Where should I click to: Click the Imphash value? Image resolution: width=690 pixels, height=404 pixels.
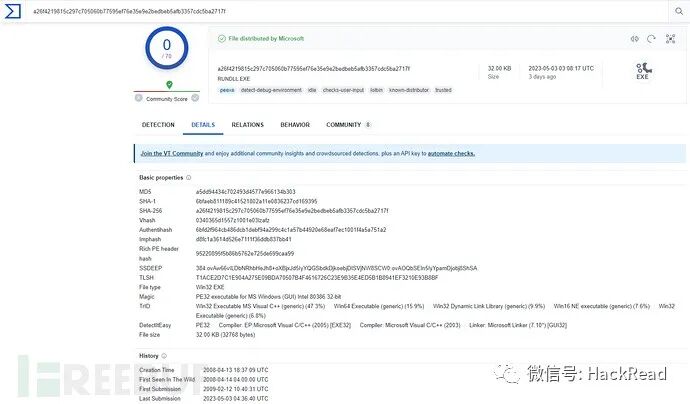[x=243, y=239]
